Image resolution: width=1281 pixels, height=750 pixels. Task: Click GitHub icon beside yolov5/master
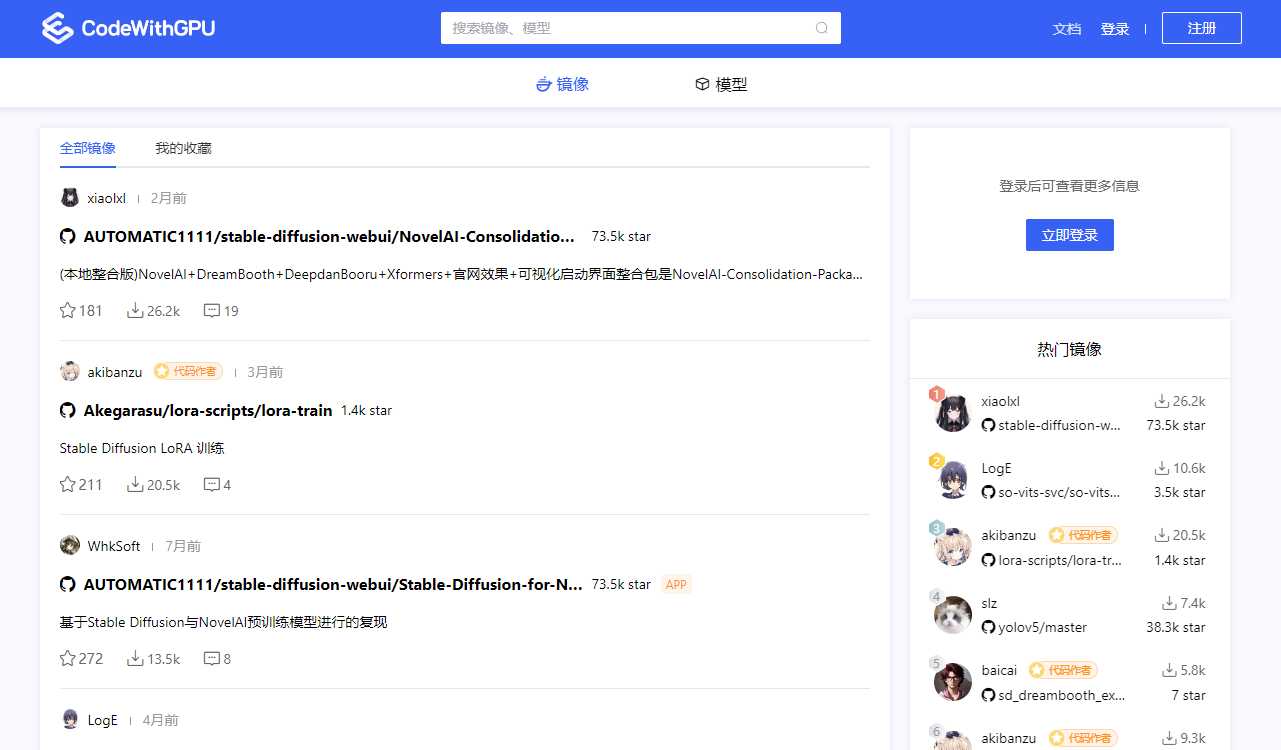coord(988,627)
